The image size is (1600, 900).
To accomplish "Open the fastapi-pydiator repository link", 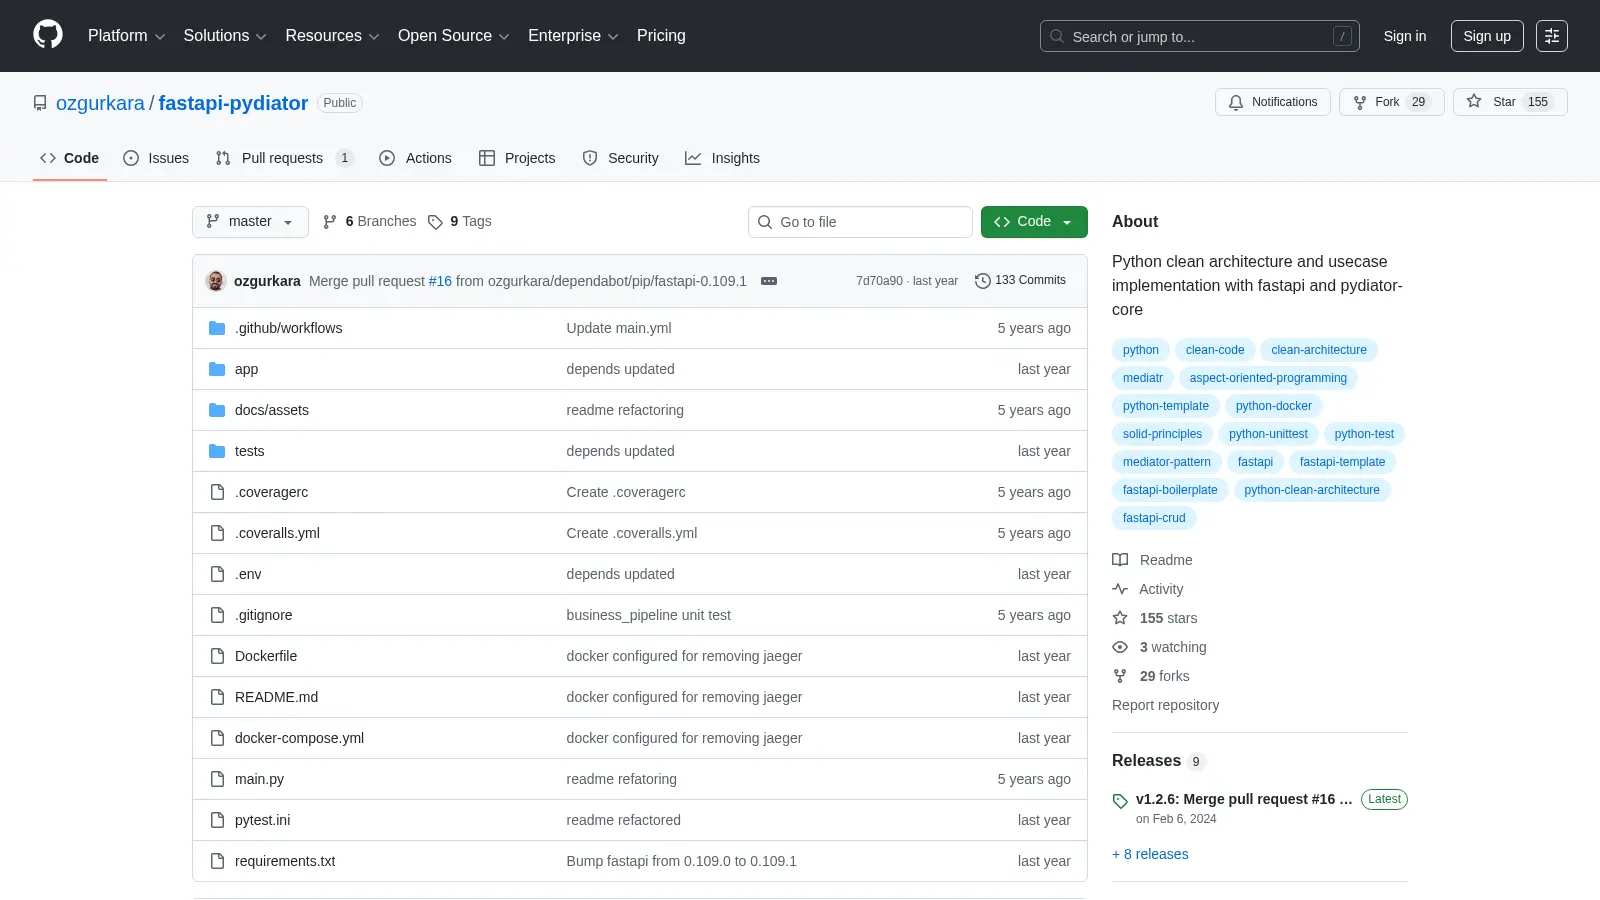I will (x=233, y=103).
